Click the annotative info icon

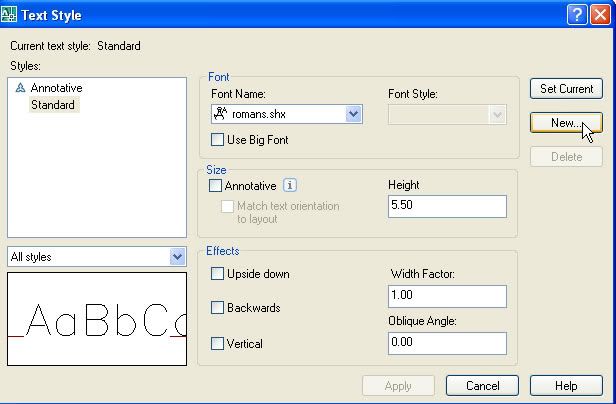[290, 185]
